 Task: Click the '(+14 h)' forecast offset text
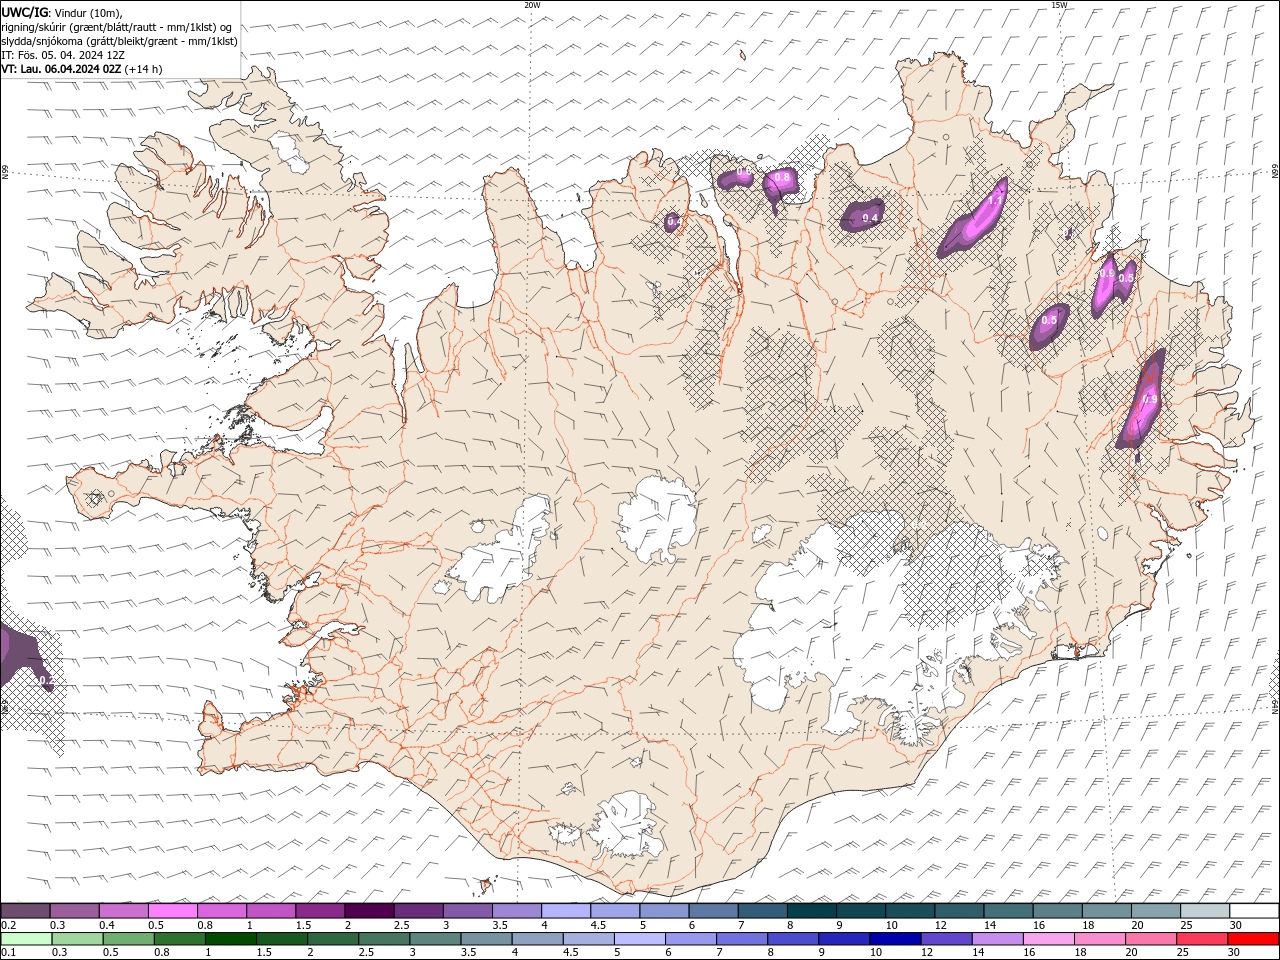(x=143, y=69)
